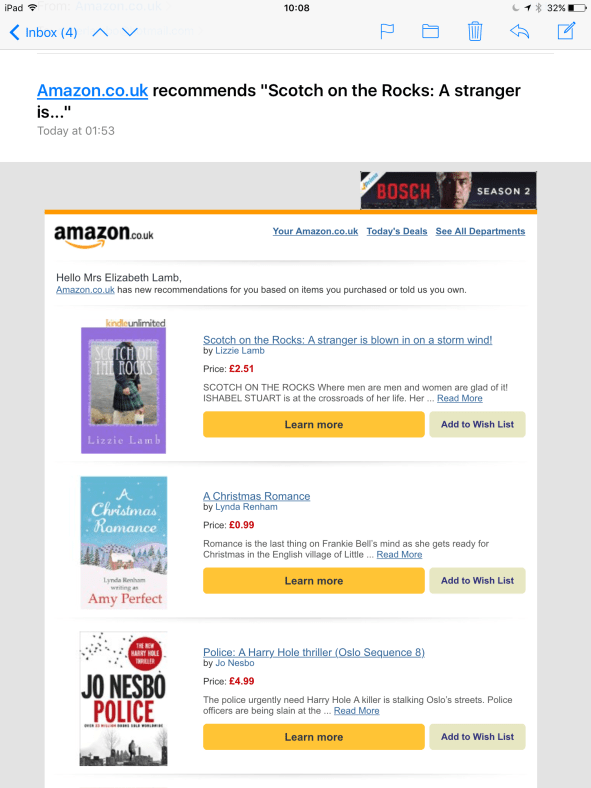
Task: Open Police: A Harry Hole thriller title link
Action: (x=314, y=652)
